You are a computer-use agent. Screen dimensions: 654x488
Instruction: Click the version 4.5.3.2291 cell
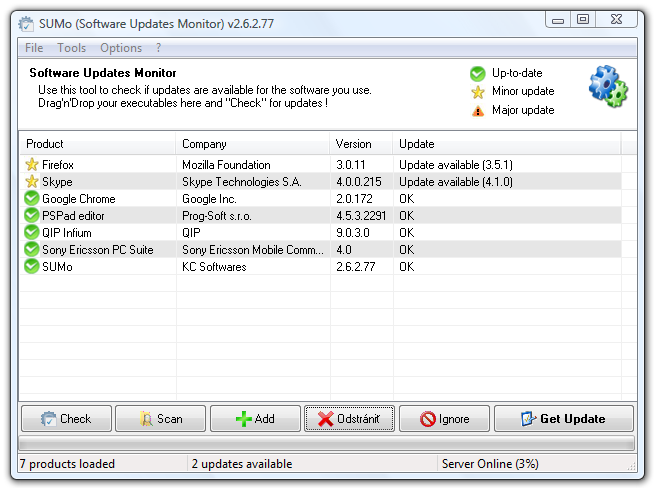pos(361,216)
